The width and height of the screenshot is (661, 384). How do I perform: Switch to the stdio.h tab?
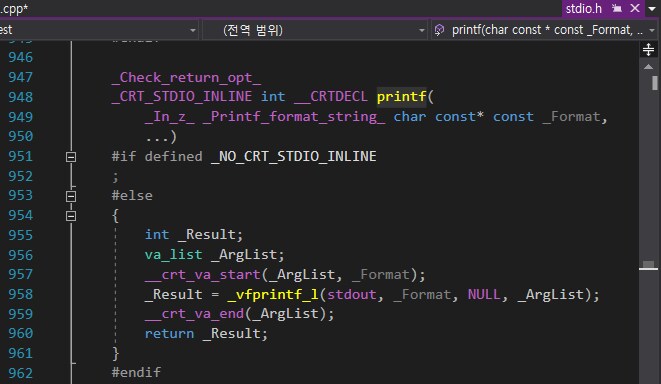coord(583,8)
